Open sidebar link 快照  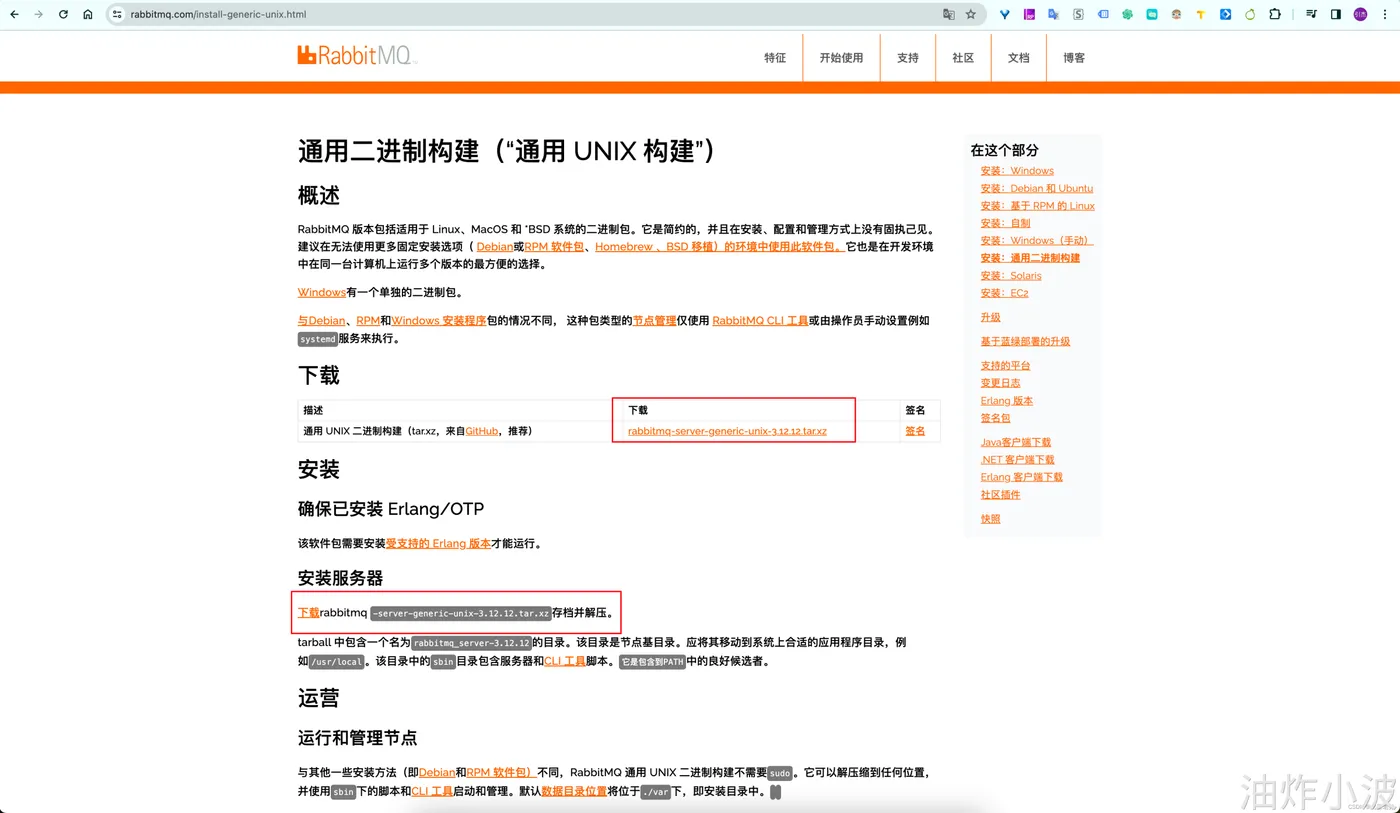pyautogui.click(x=990, y=519)
